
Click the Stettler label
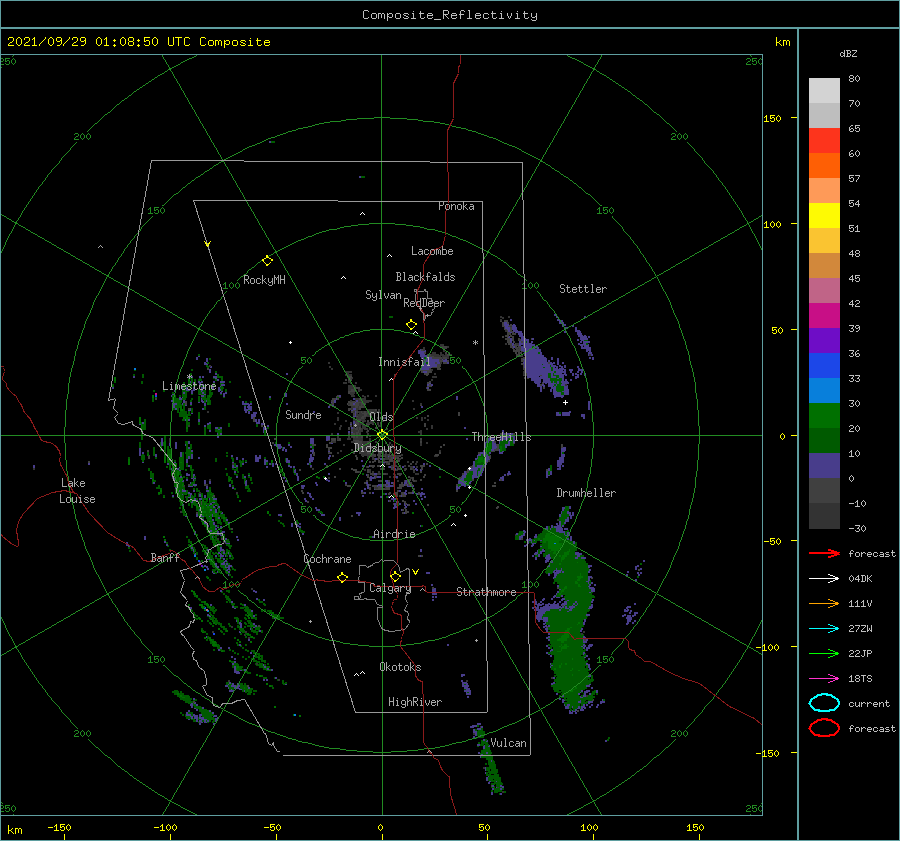(x=583, y=289)
